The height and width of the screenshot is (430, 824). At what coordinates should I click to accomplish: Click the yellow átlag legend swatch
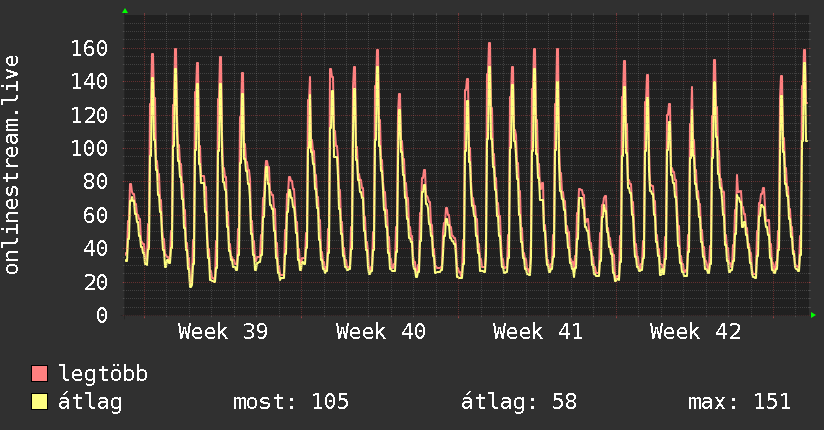(x=39, y=402)
